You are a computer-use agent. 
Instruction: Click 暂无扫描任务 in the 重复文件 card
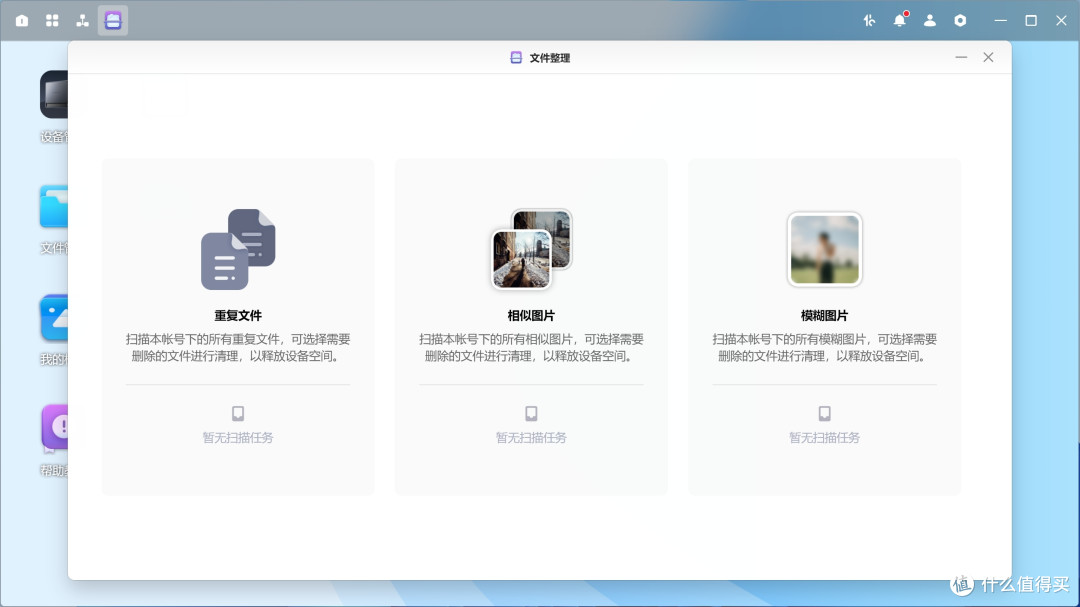(x=238, y=438)
